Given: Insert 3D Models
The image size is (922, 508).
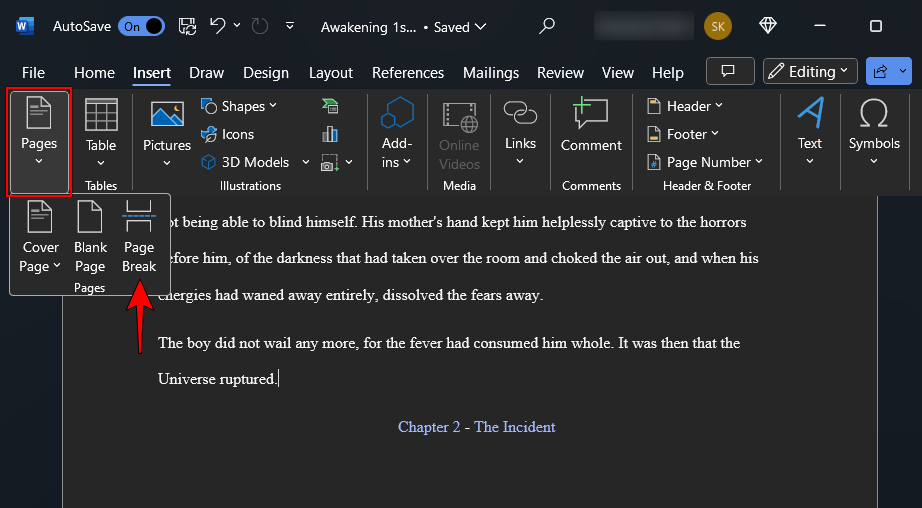Looking at the screenshot, I should [245, 162].
